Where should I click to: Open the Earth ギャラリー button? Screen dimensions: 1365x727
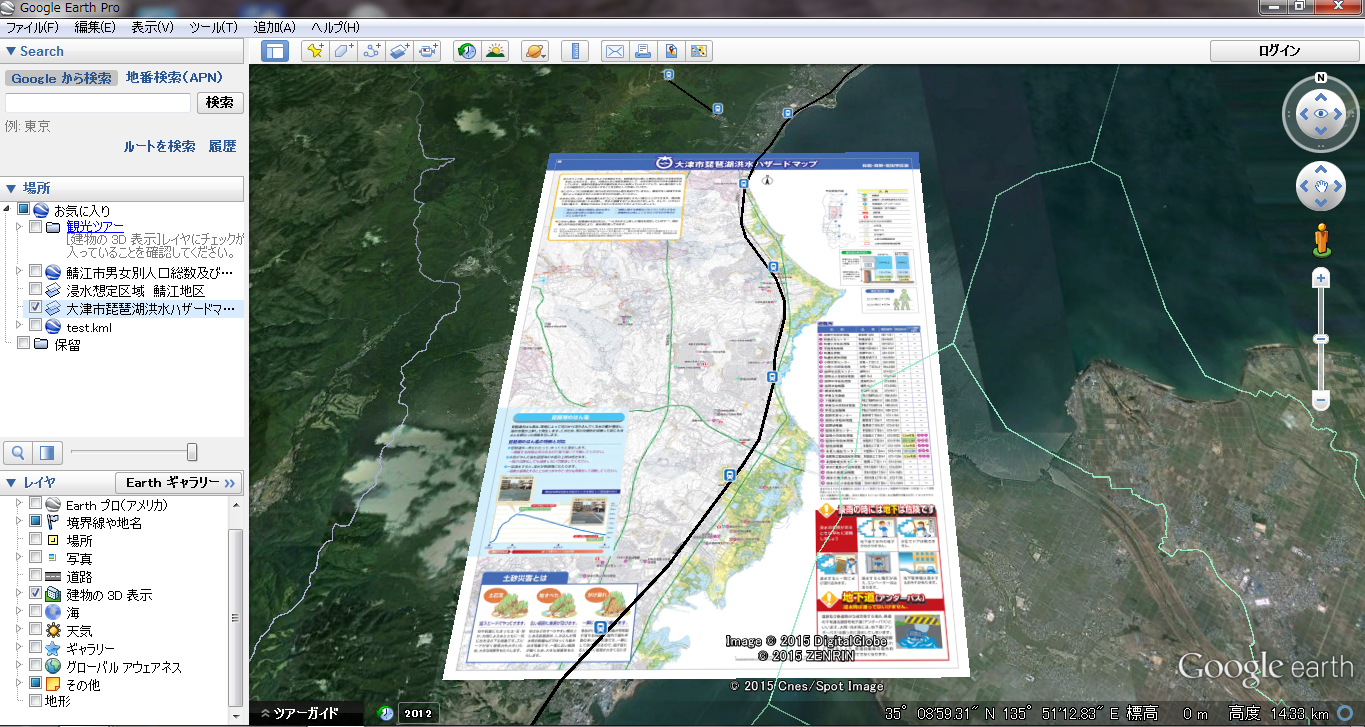[179, 483]
